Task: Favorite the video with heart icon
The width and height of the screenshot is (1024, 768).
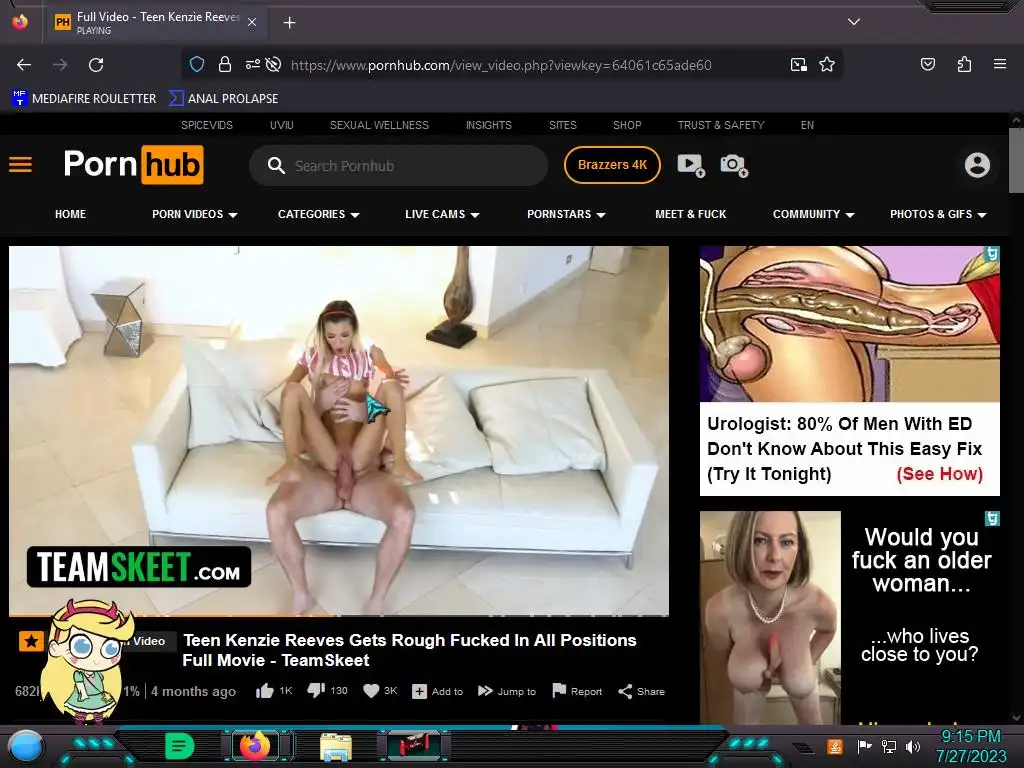Action: (x=371, y=691)
